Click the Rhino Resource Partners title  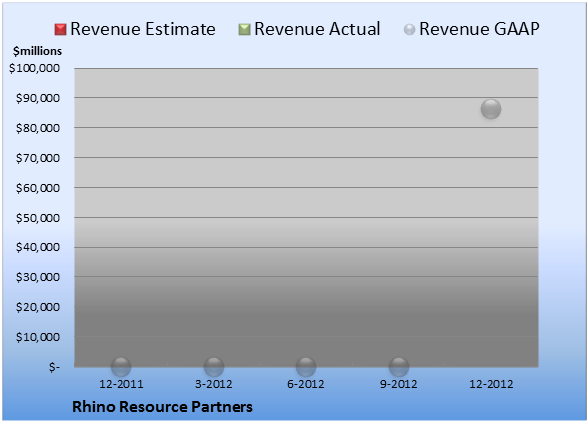[x=162, y=407]
